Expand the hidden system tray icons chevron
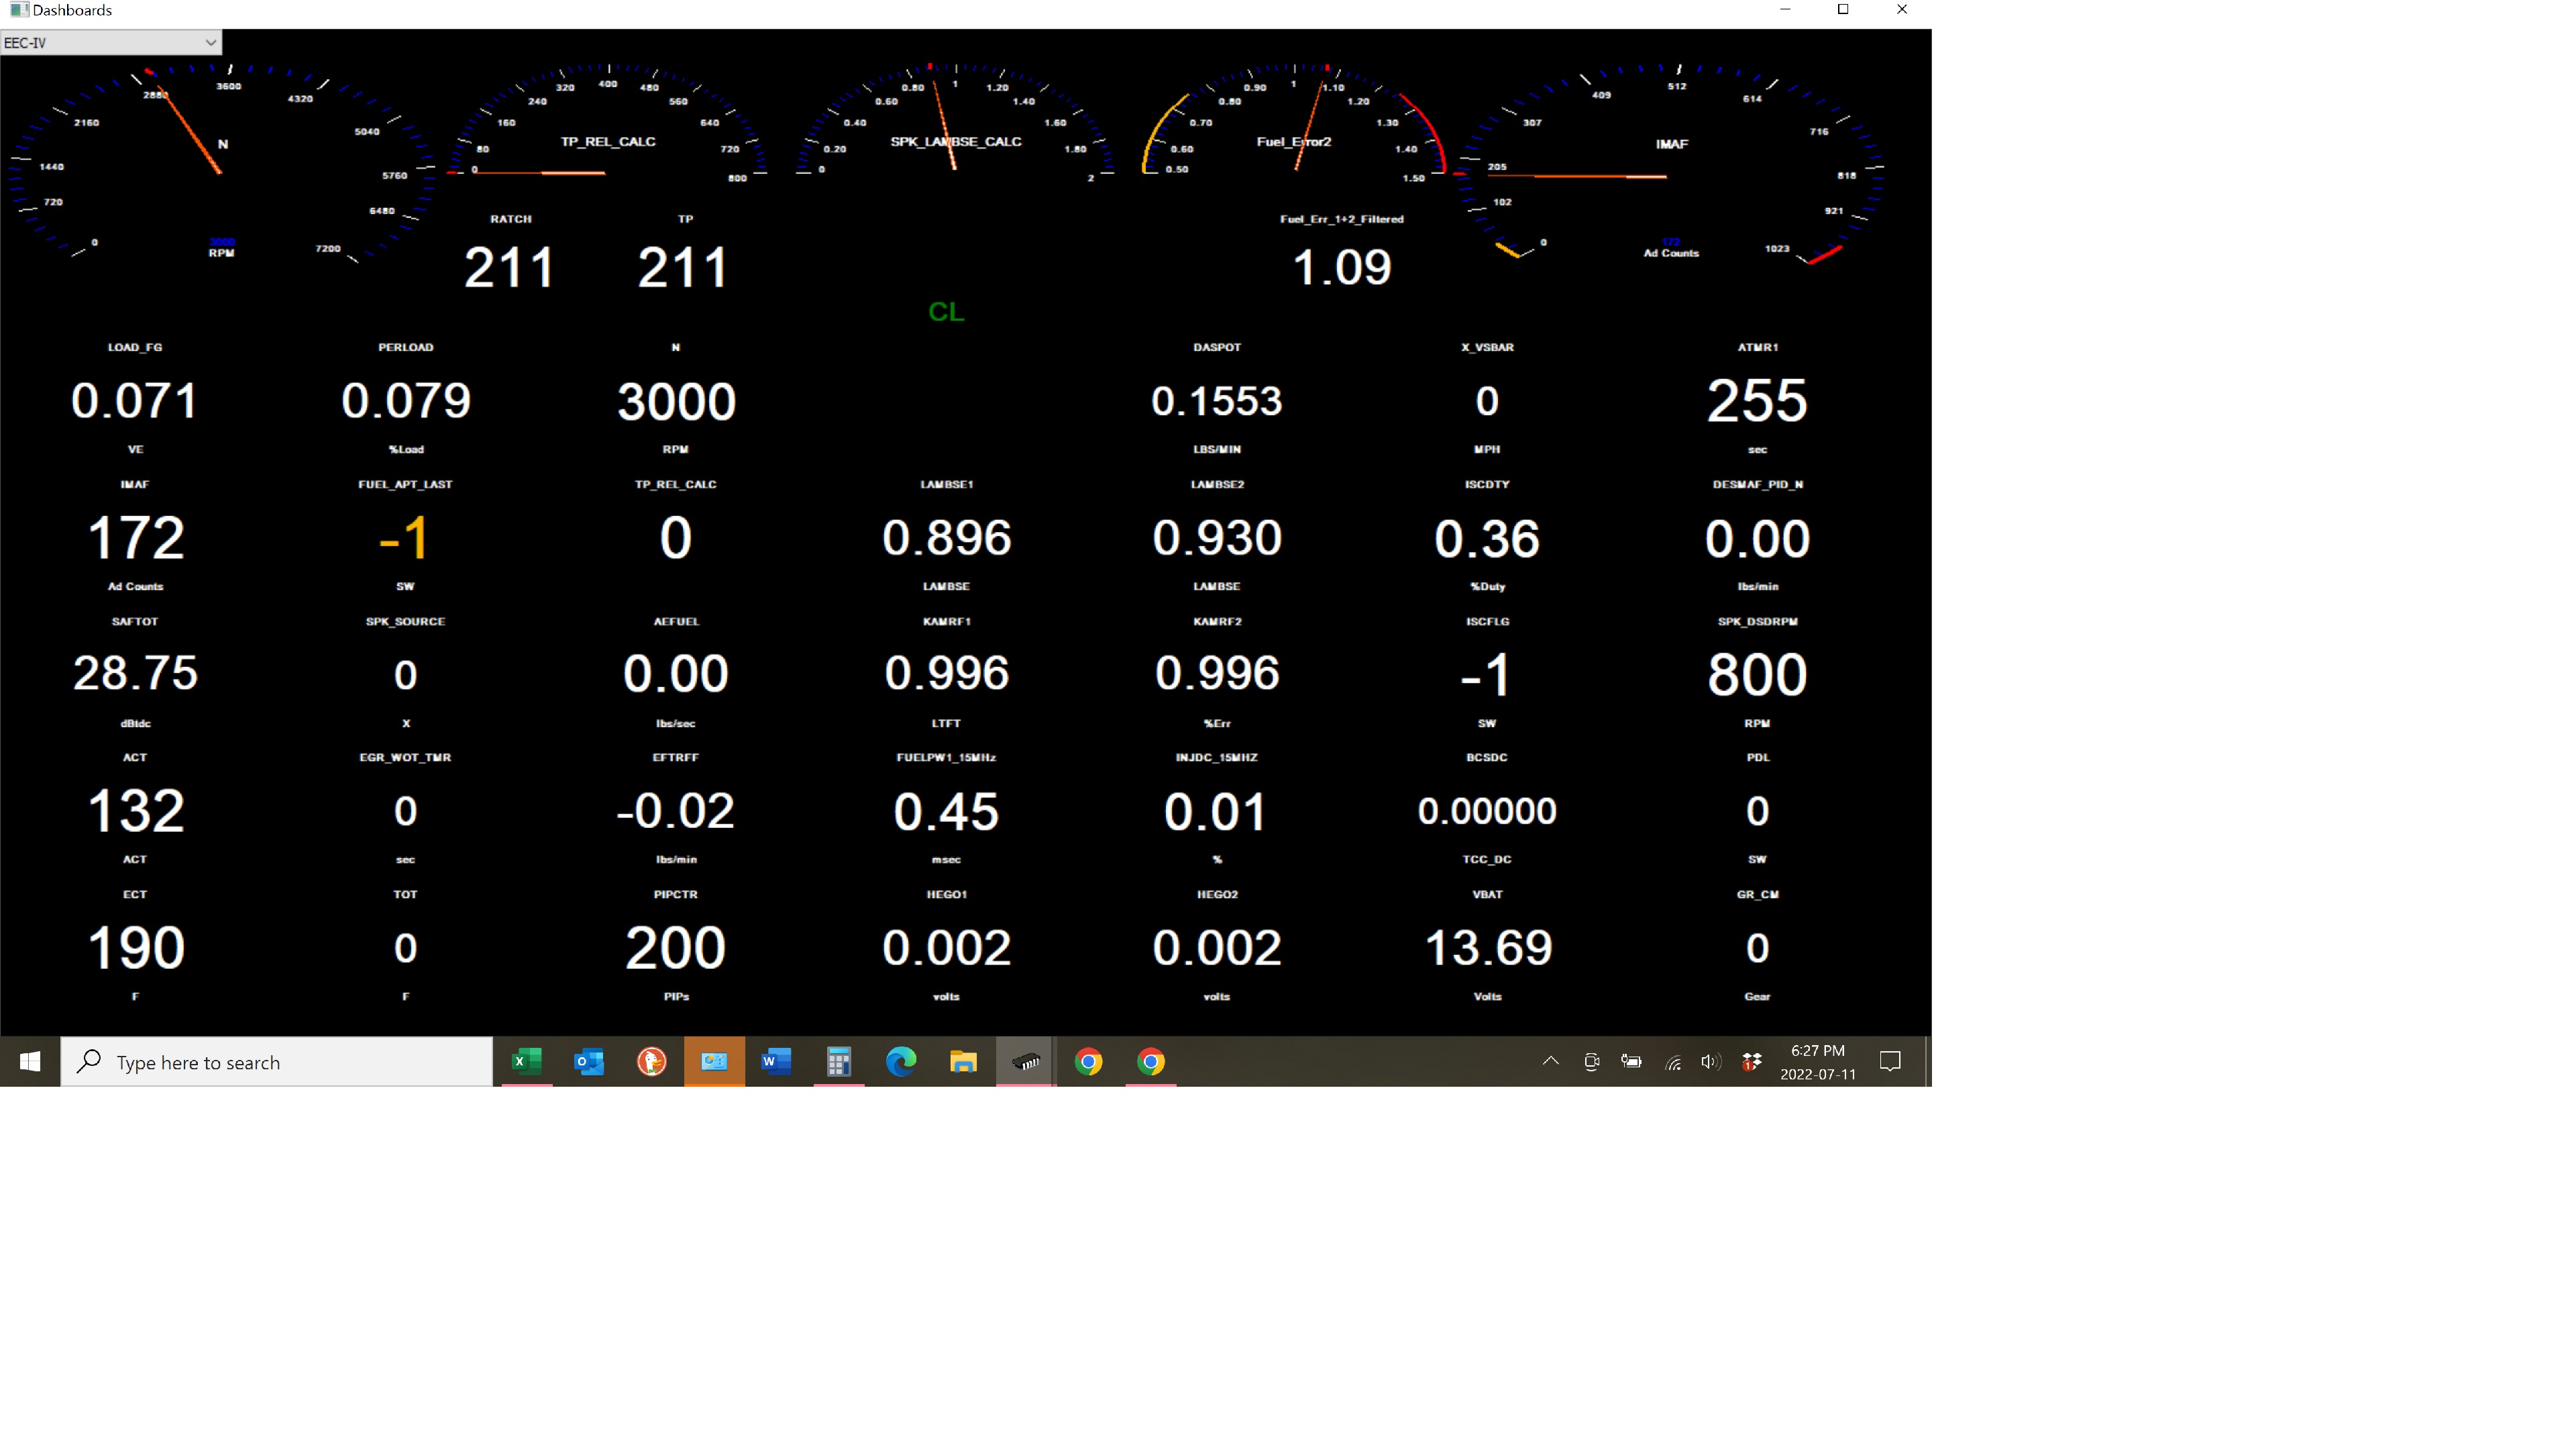This screenshot has height=1449, width=2576. (1550, 1061)
